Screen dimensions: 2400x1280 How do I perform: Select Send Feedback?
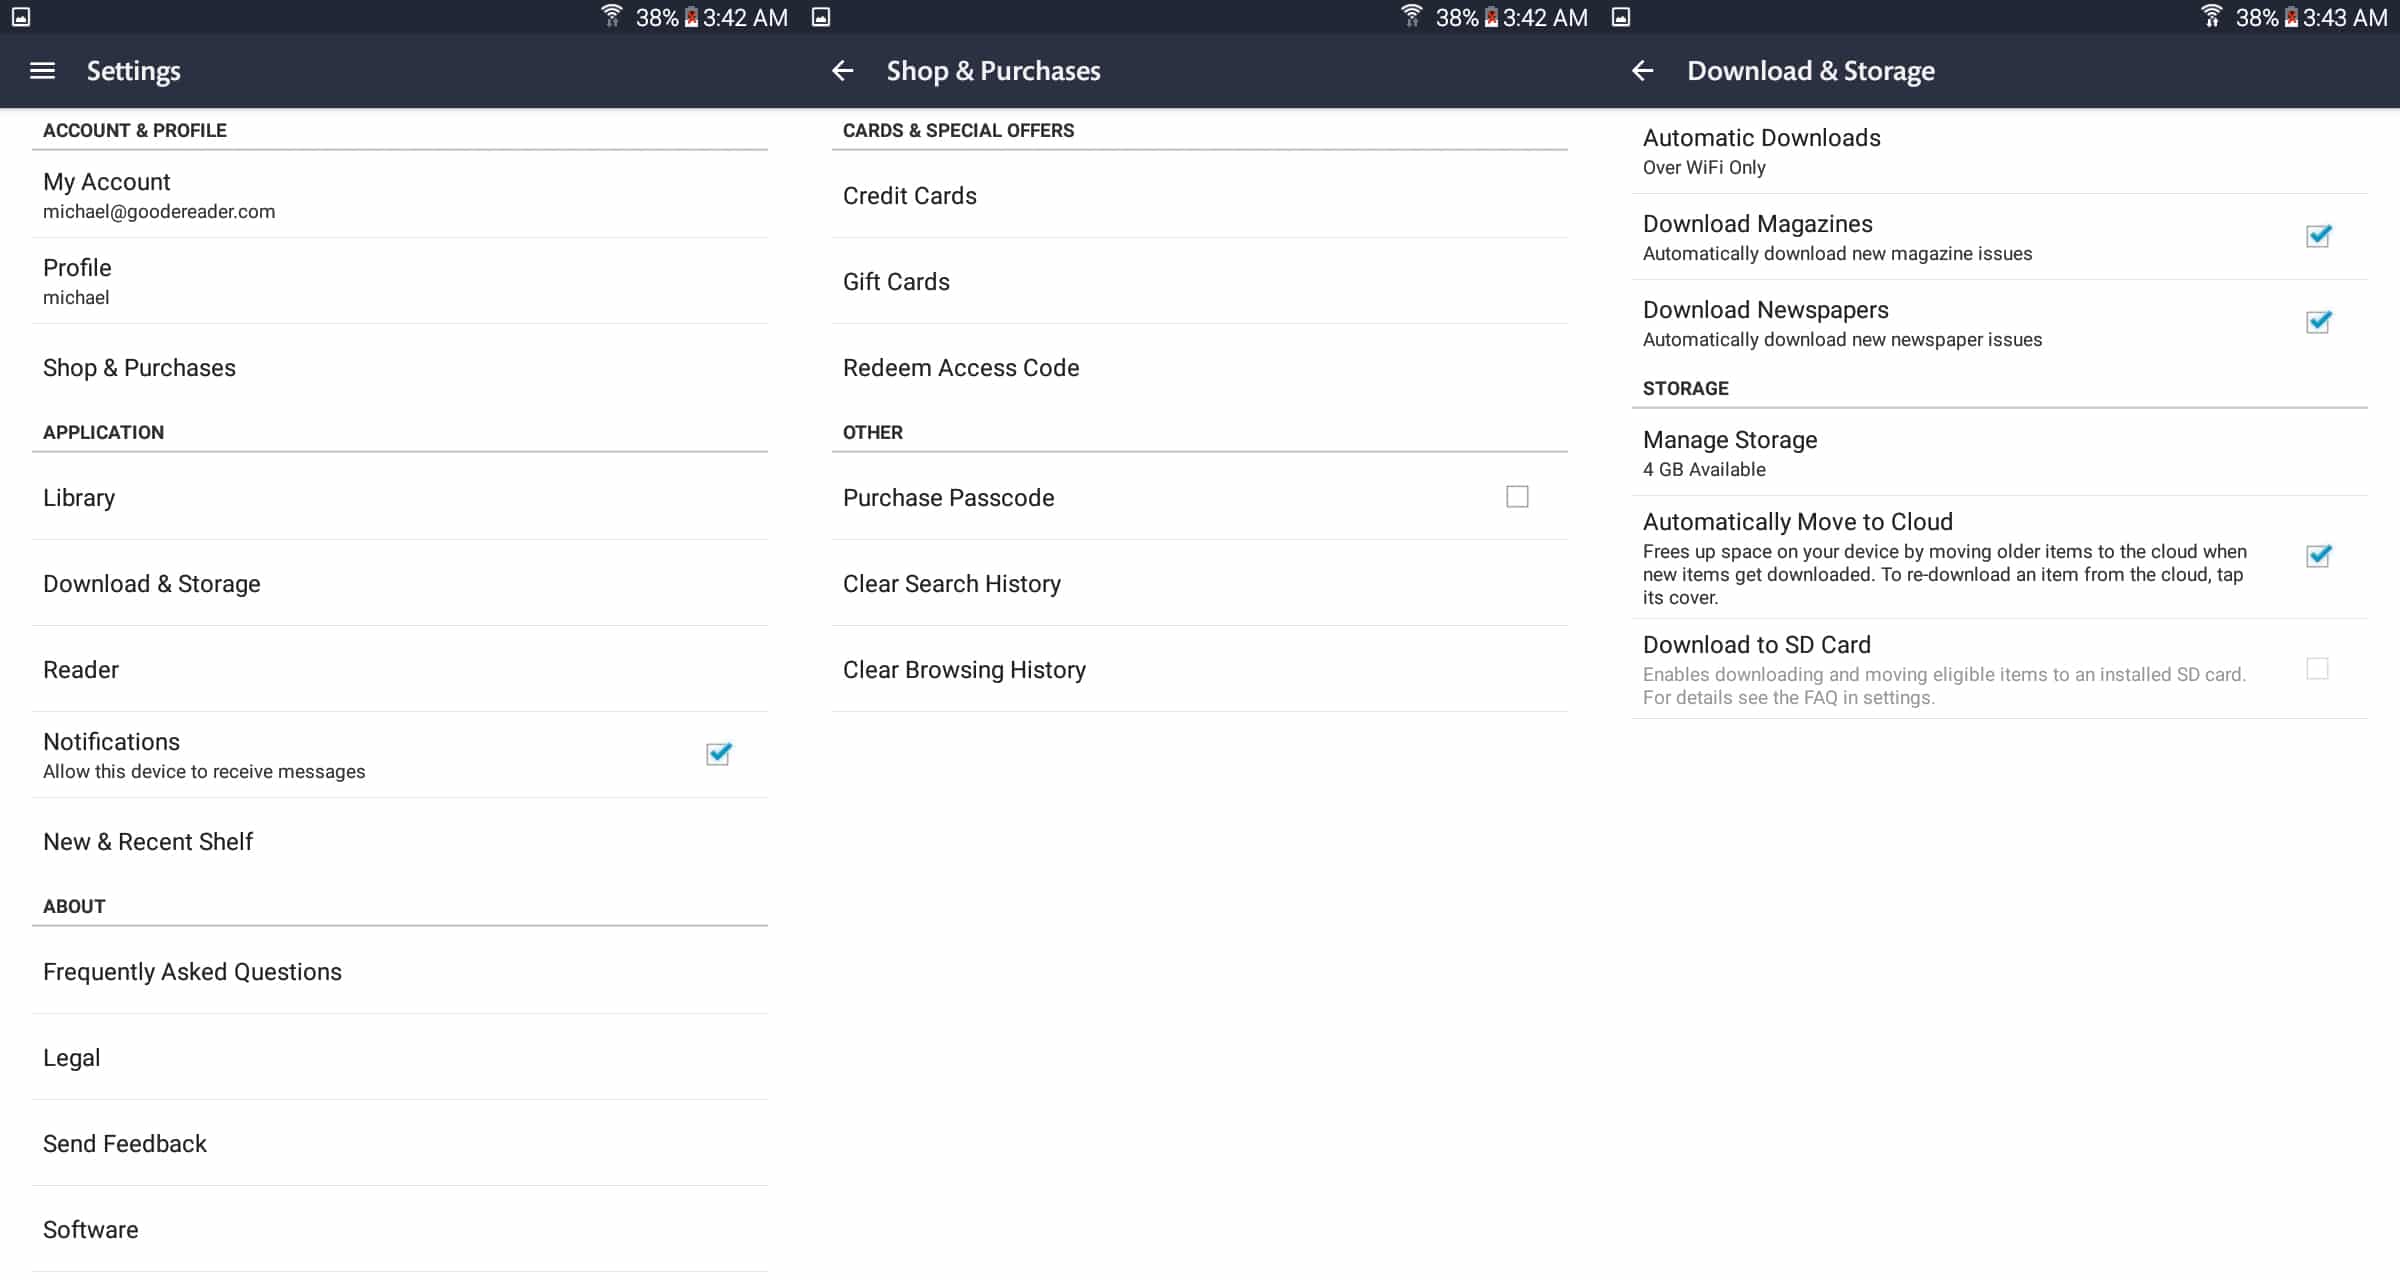click(400, 1143)
